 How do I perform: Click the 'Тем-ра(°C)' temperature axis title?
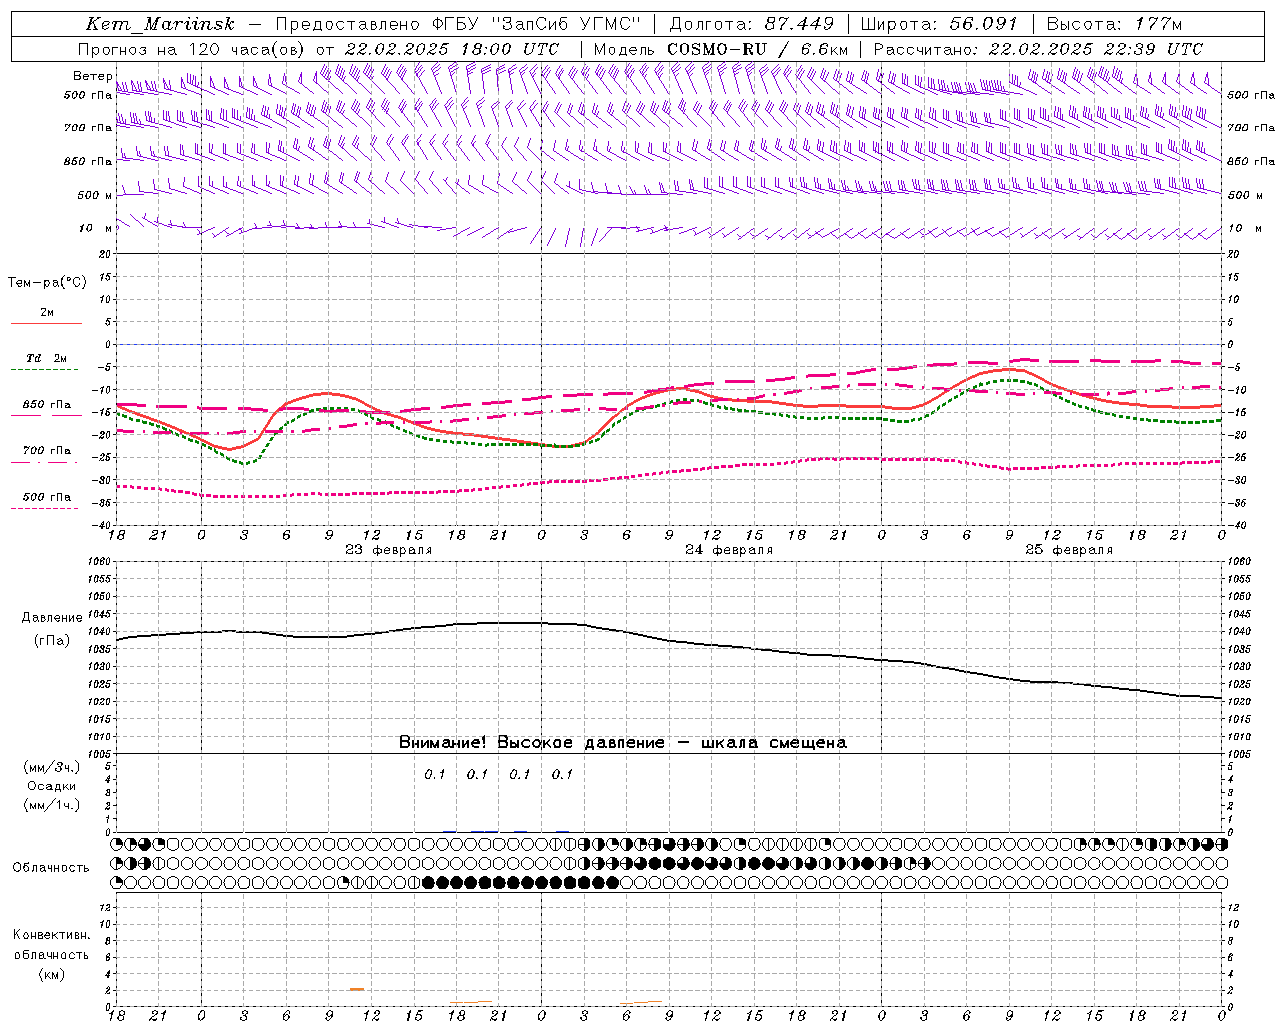point(47,283)
